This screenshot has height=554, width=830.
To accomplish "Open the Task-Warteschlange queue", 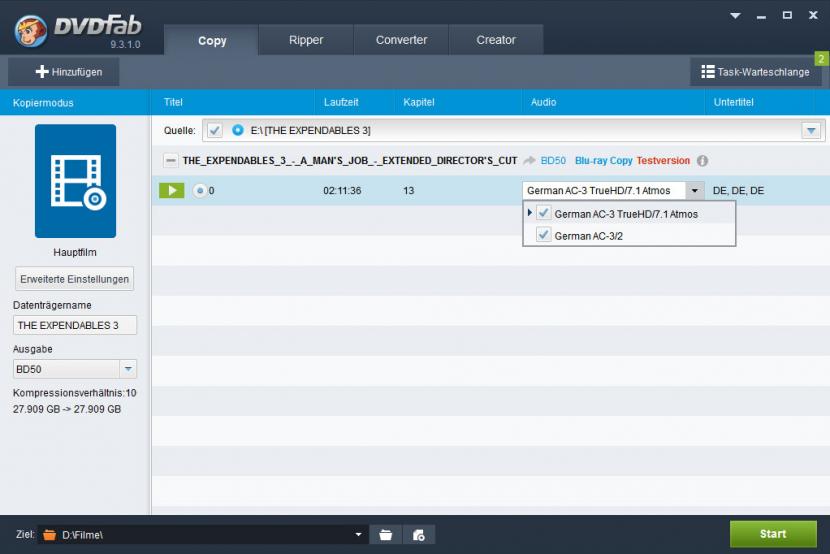I will [x=755, y=72].
